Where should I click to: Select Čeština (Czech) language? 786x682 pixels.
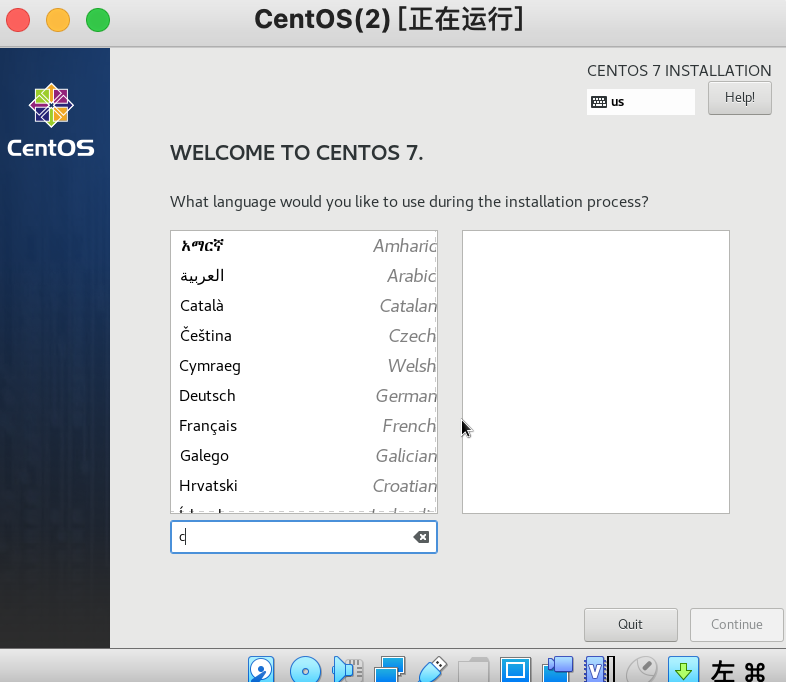(x=304, y=336)
